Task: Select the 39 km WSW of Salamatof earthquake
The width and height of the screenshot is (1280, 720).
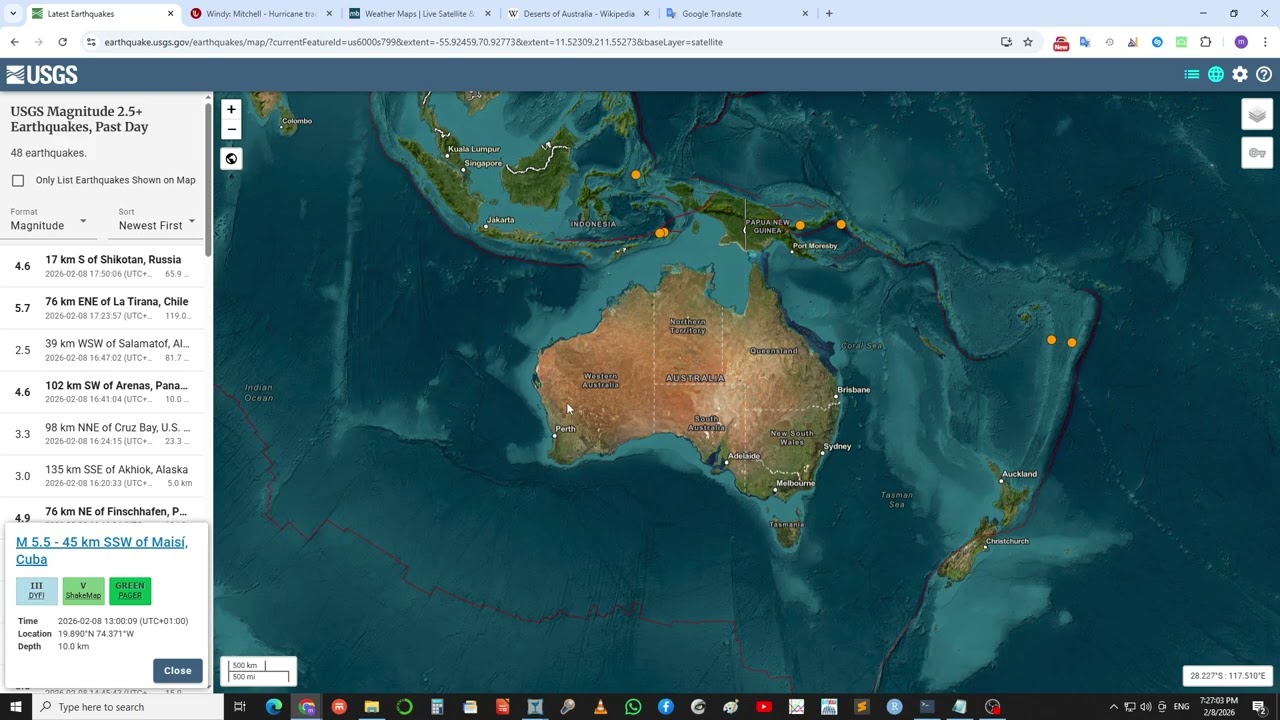Action: pyautogui.click(x=101, y=350)
